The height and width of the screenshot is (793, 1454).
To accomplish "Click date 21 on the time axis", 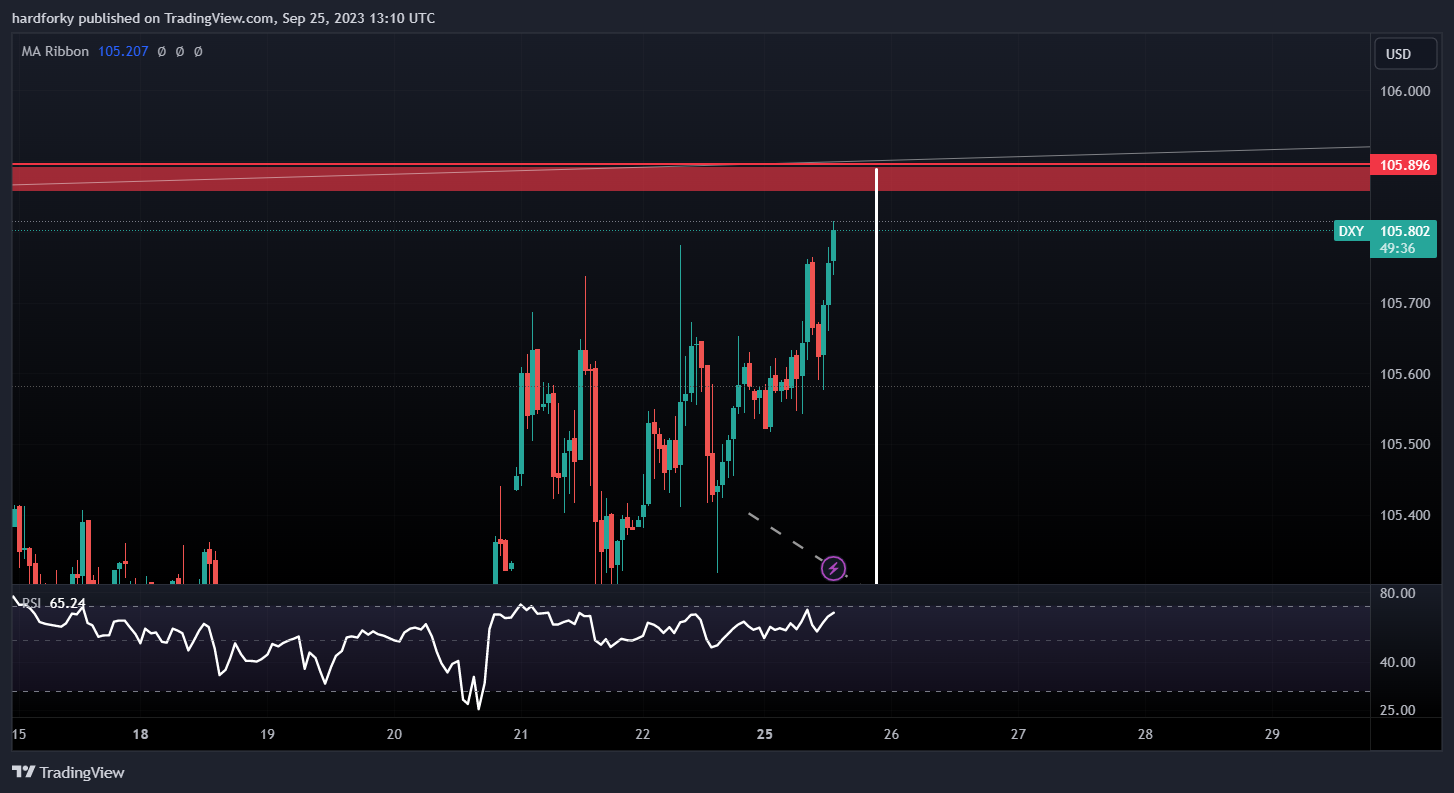I will (x=520, y=734).
